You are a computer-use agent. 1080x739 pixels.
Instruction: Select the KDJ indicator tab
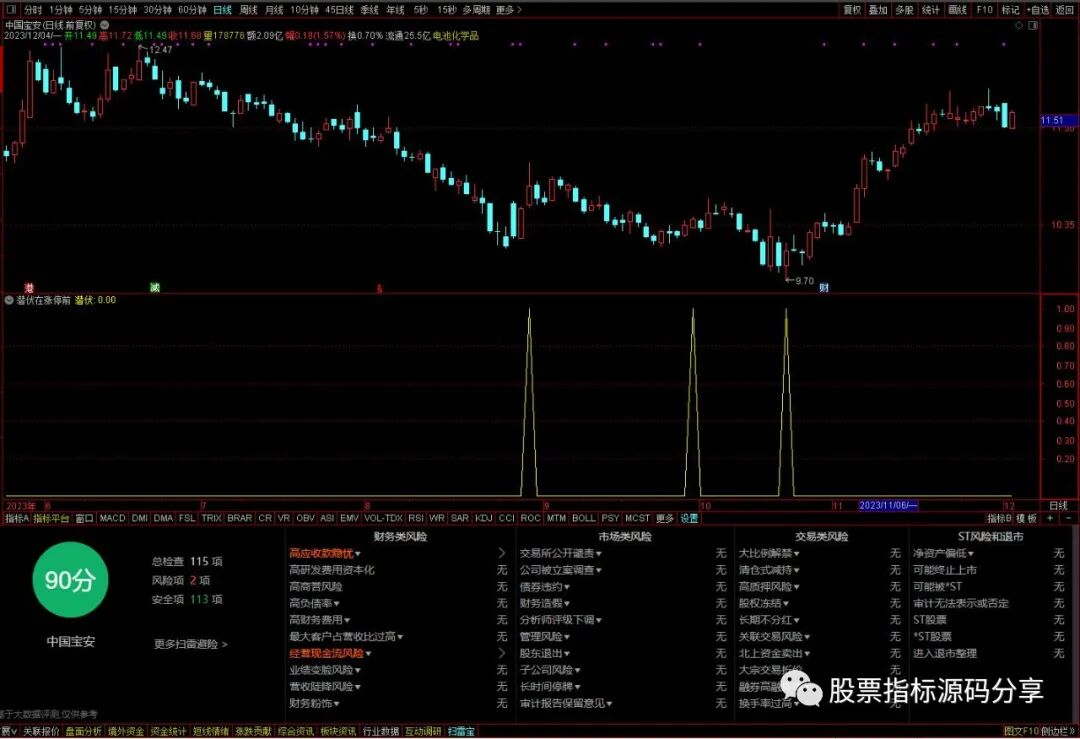coord(484,518)
